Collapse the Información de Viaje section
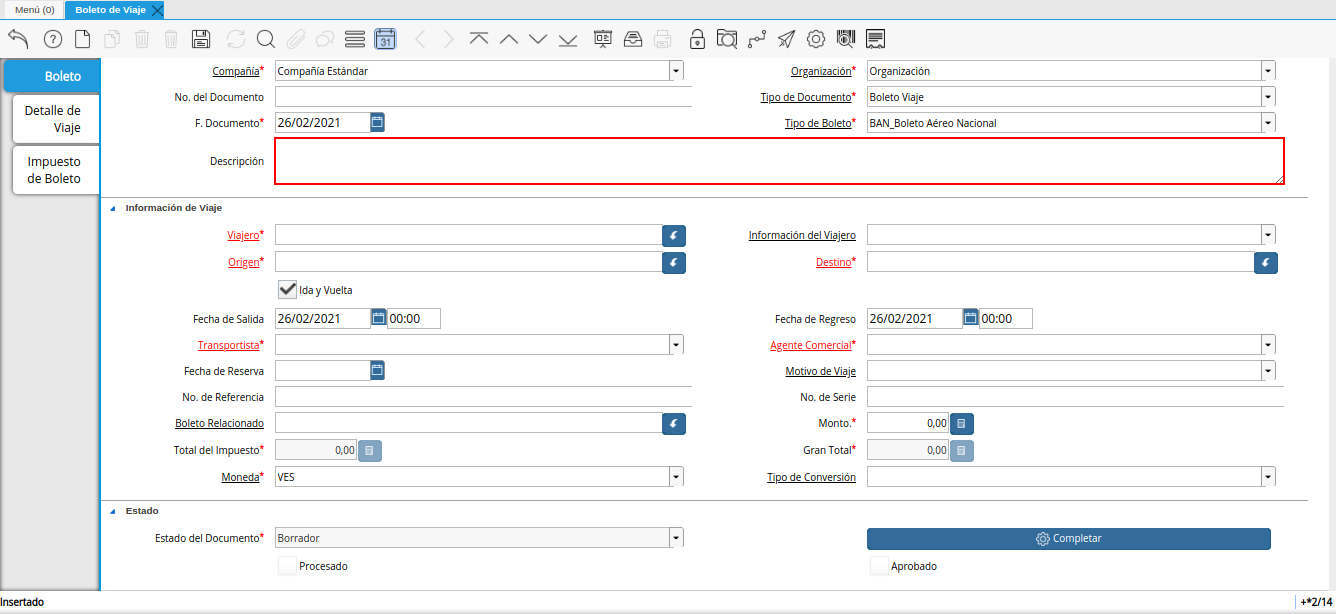 112,208
